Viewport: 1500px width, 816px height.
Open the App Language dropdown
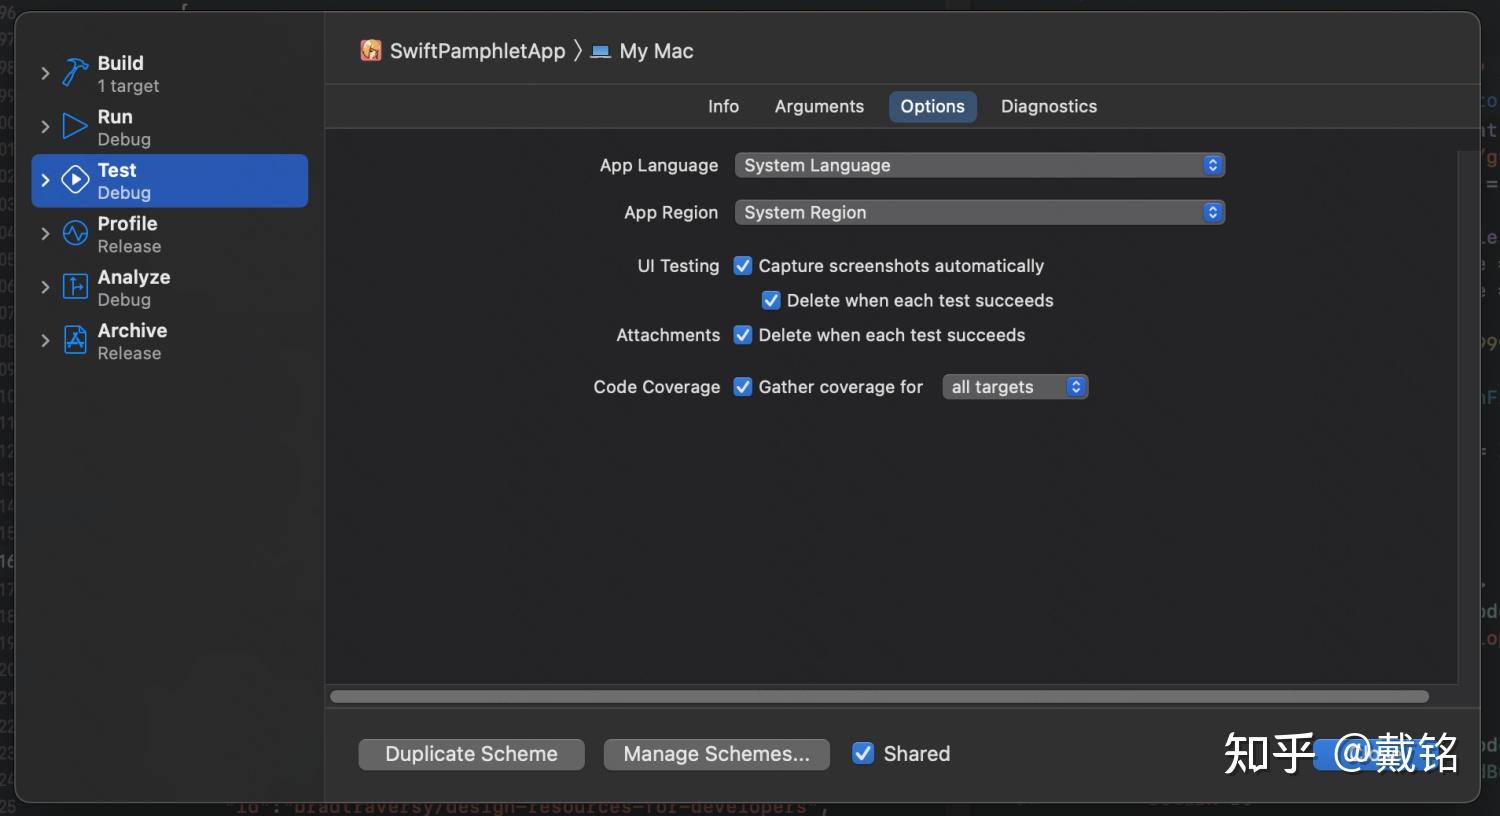[x=979, y=165]
